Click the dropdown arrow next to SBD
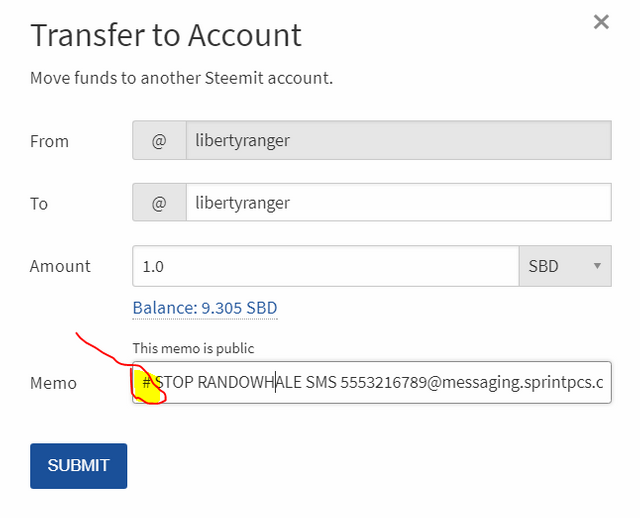The width and height of the screenshot is (640, 518). click(597, 267)
